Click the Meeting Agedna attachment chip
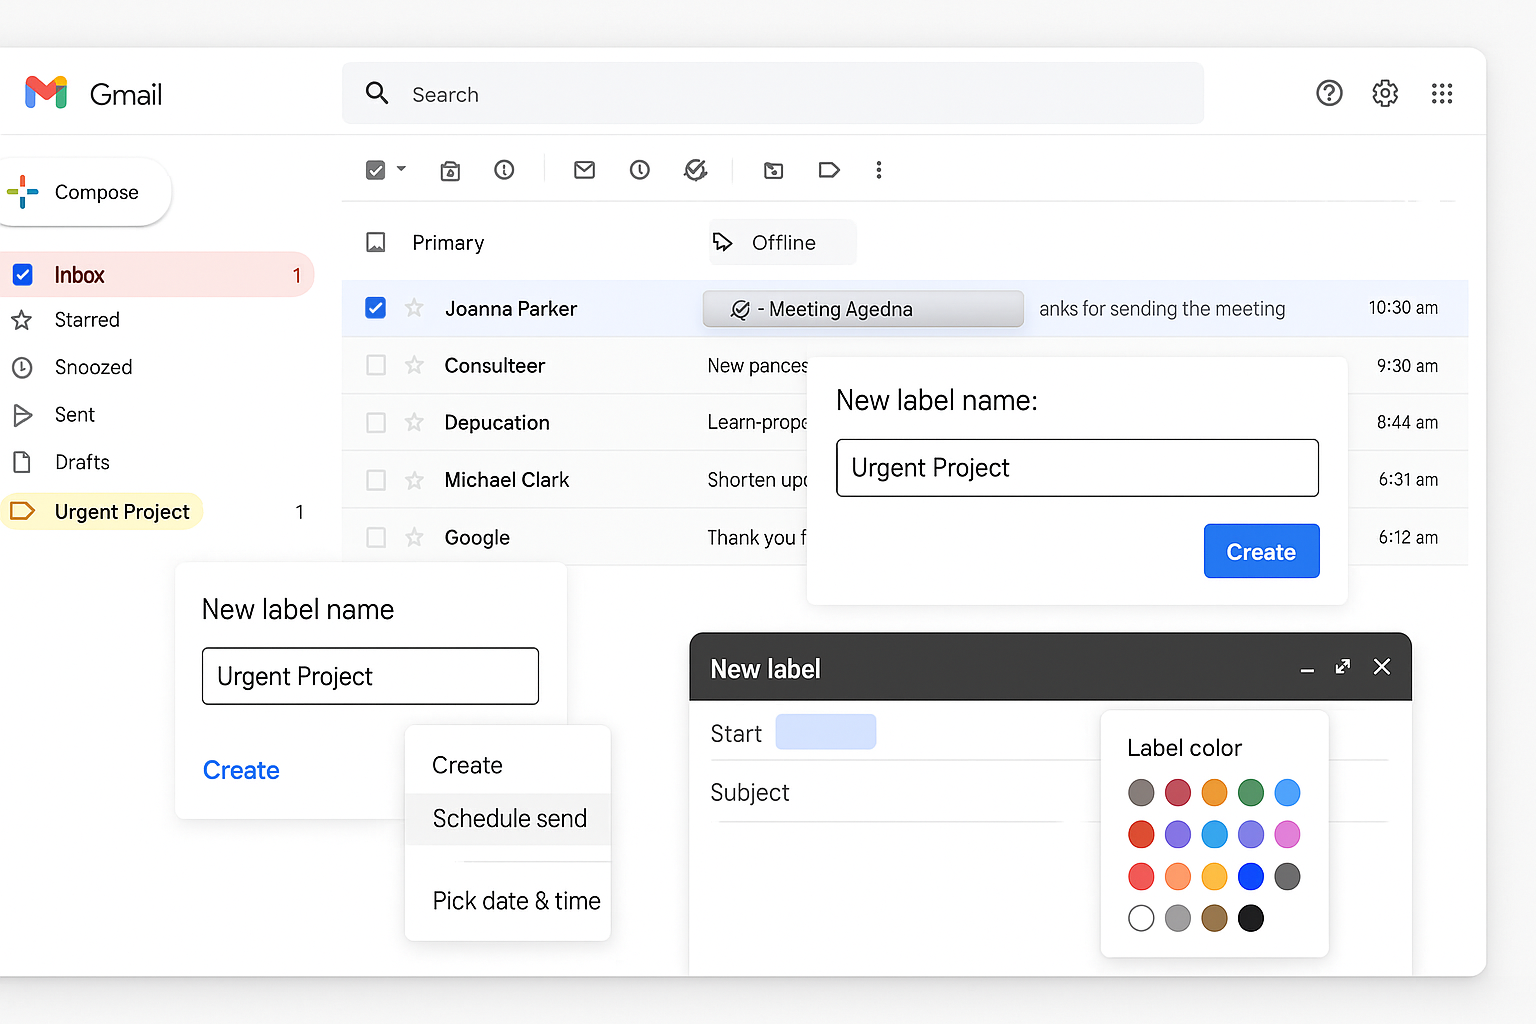1536x1024 pixels. (863, 309)
